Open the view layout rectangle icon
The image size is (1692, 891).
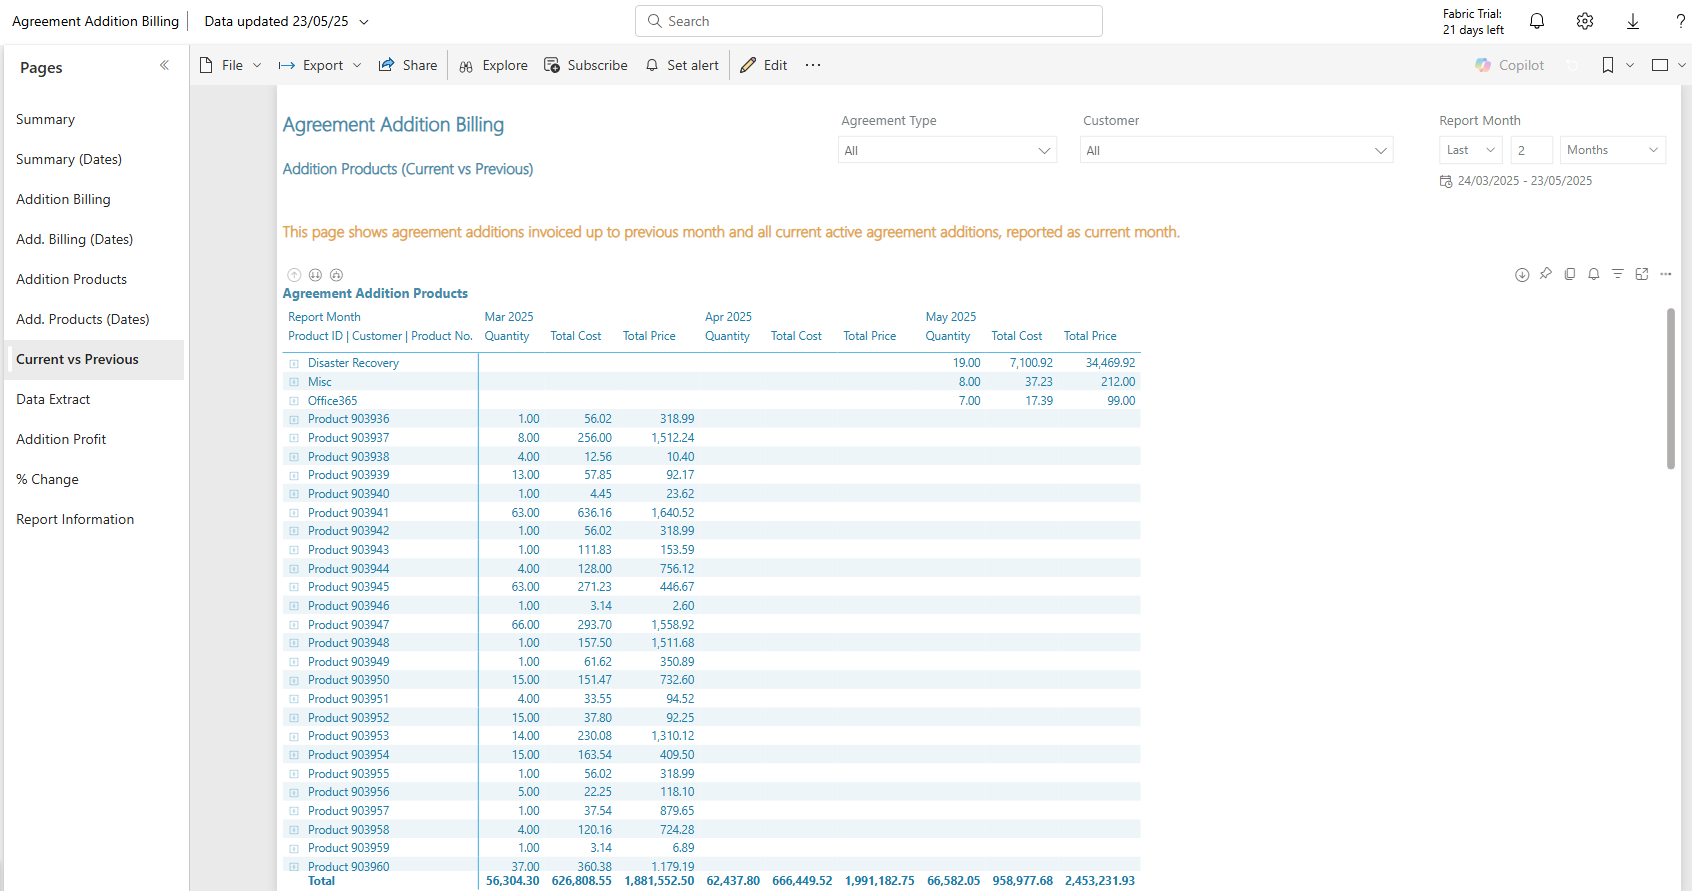pyautogui.click(x=1660, y=65)
